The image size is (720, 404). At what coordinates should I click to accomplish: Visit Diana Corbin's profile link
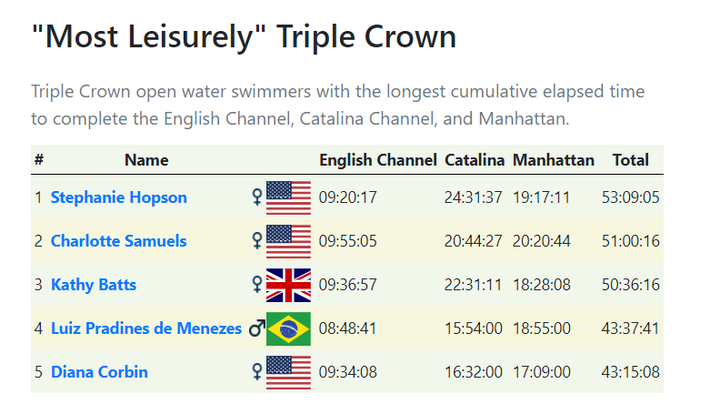coord(99,372)
